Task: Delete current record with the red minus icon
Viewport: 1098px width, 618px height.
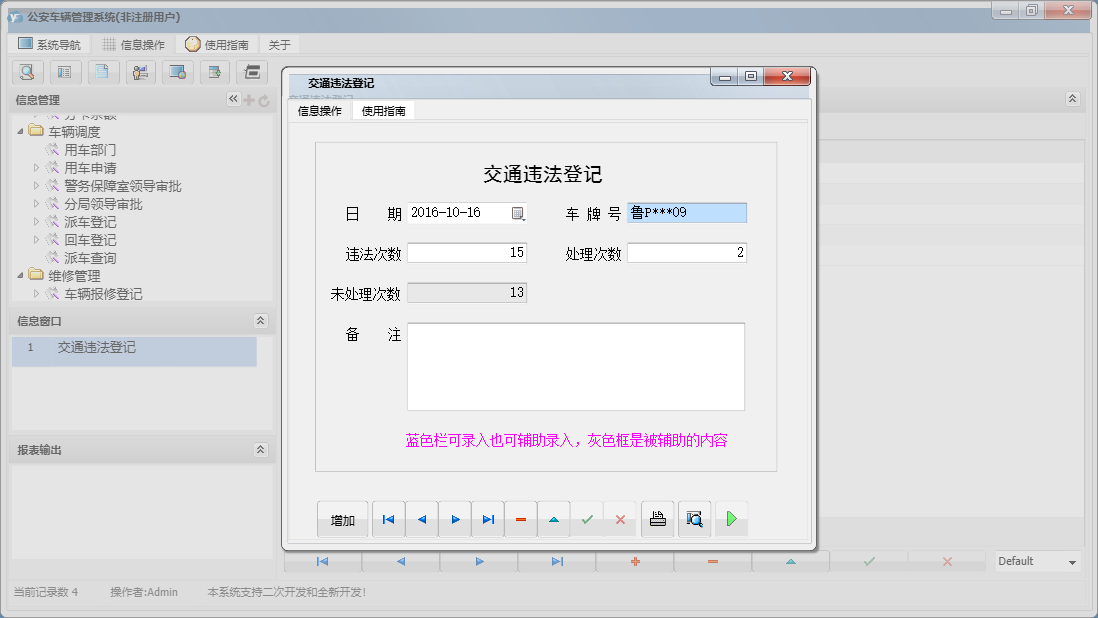Action: 521,519
